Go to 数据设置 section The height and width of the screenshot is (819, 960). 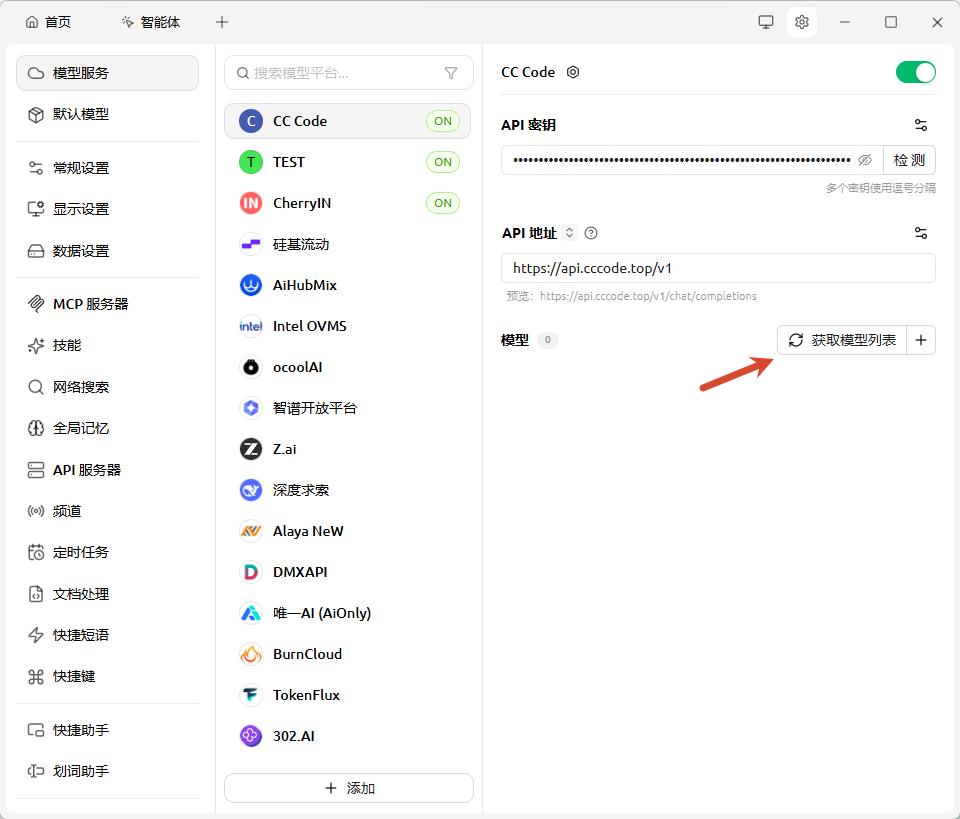click(x=107, y=251)
